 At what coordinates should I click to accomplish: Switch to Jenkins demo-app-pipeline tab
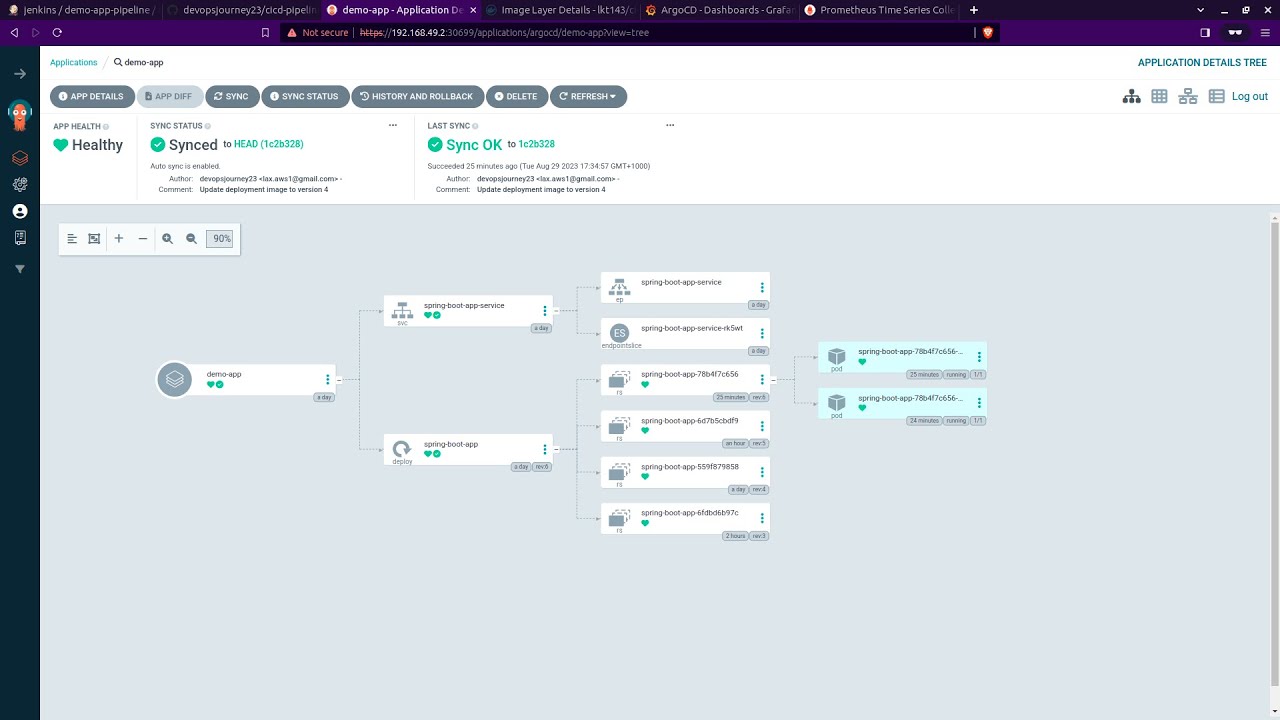point(80,10)
